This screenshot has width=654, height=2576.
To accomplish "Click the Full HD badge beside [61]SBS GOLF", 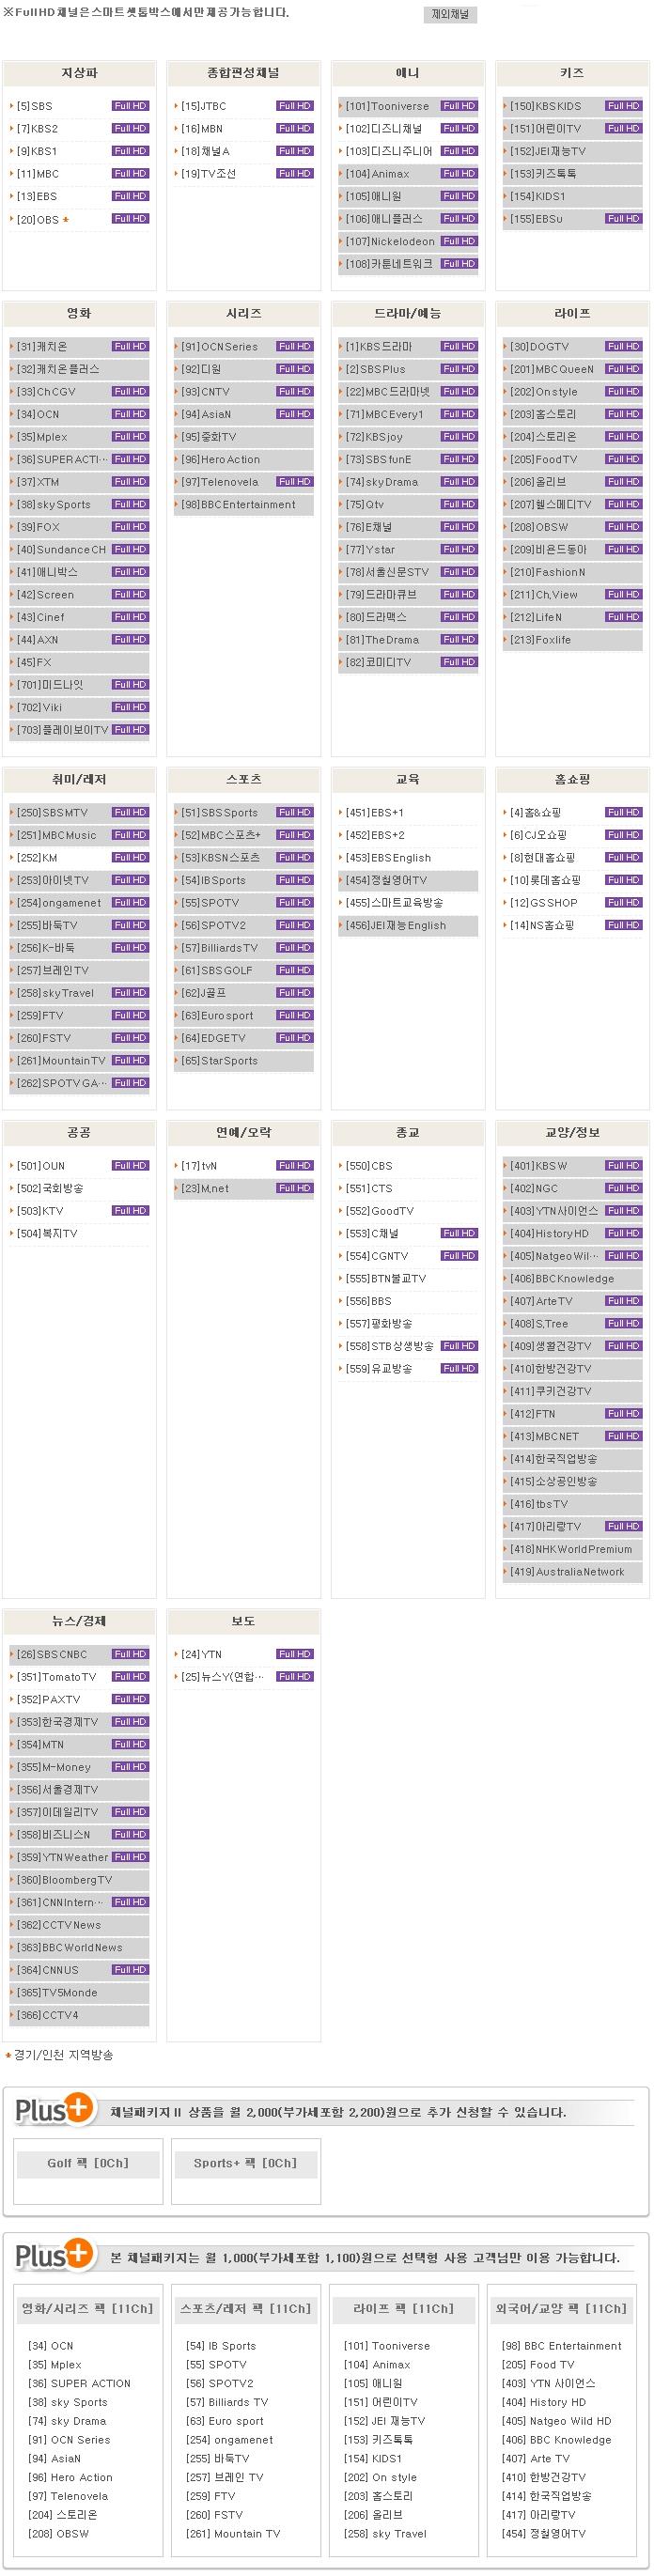I will pyautogui.click(x=295, y=970).
